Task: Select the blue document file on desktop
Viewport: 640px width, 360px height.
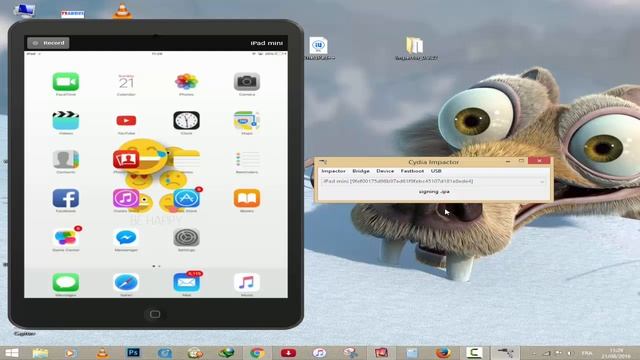Action: 318,46
